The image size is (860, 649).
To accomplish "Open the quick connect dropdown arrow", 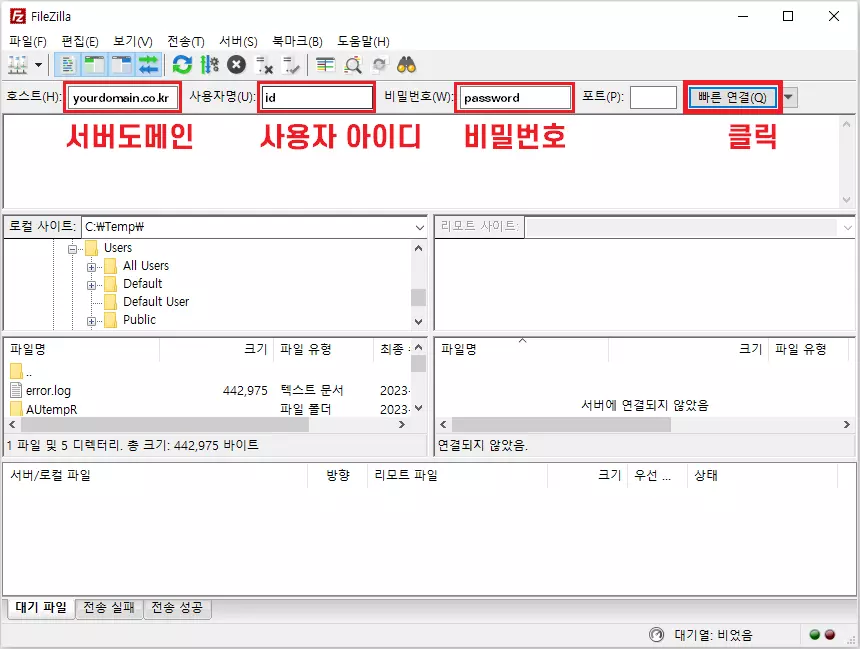I will coord(789,97).
